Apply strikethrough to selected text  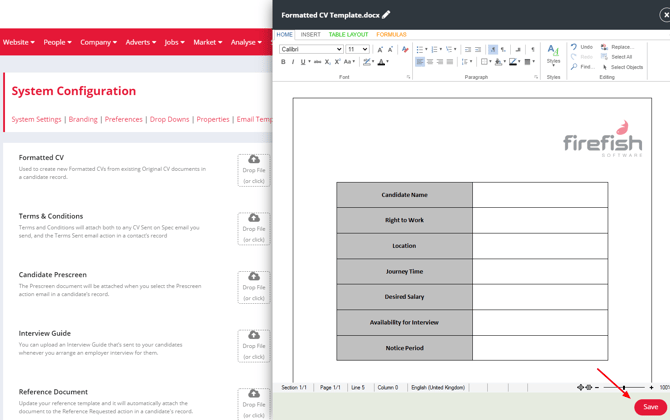coord(317,62)
